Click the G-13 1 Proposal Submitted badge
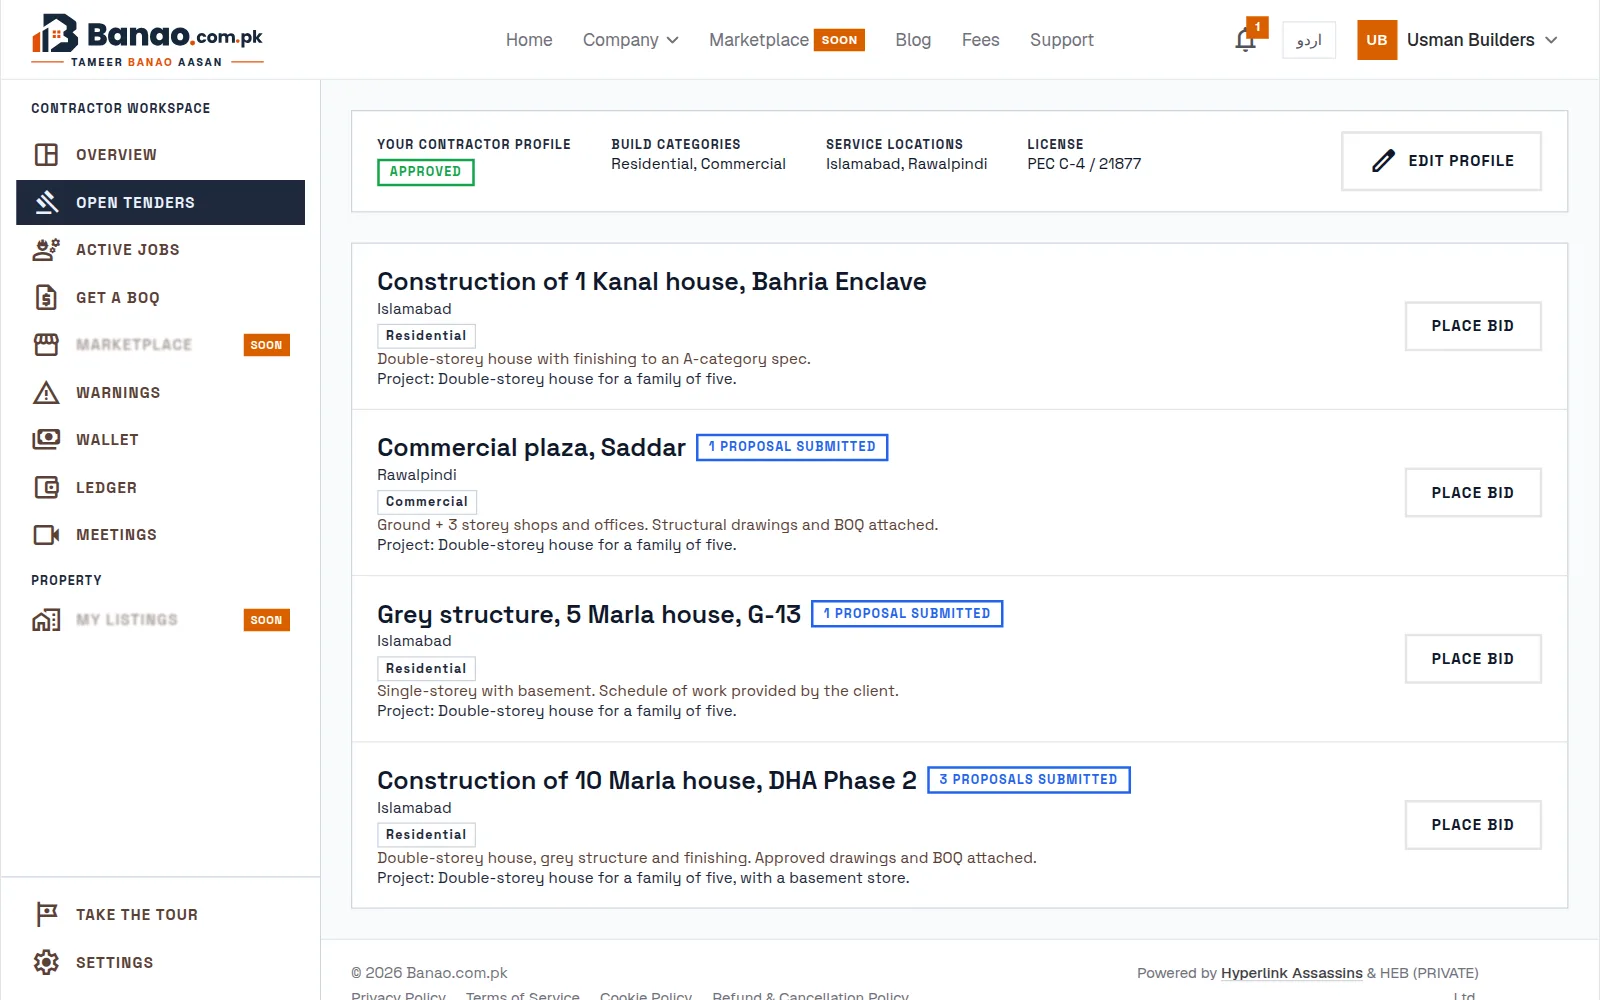Screen dimensions: 1600x1000 (x=907, y=614)
